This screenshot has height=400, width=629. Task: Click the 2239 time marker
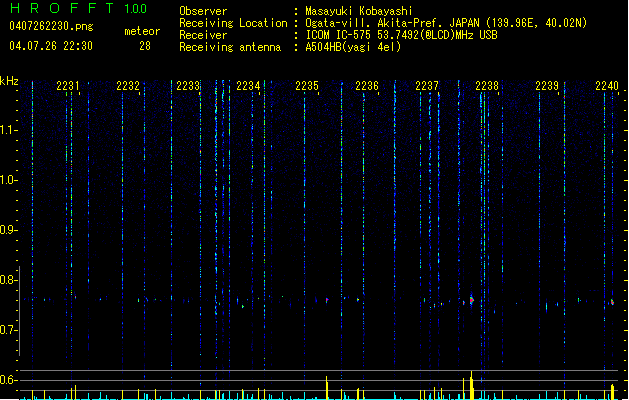pos(547,86)
